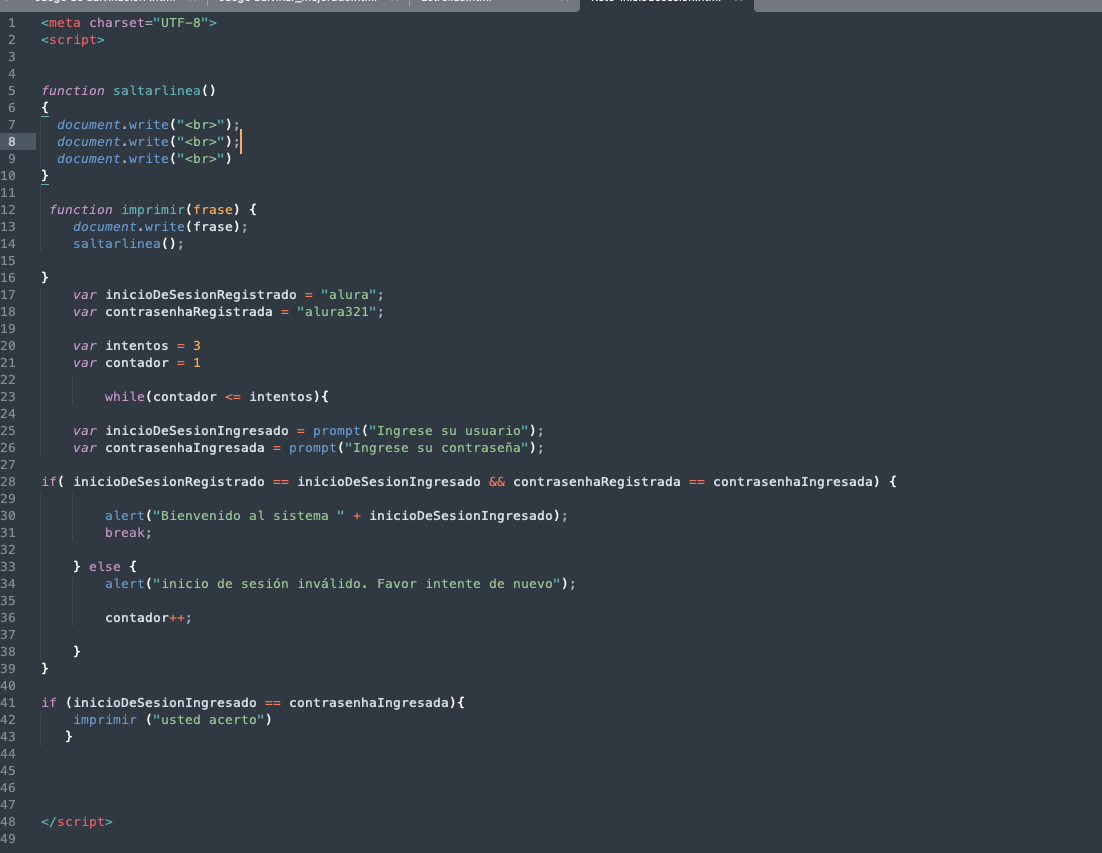Viewport: 1102px width, 853px height.
Task: Click the contador initial value 1
Action: [197, 363]
